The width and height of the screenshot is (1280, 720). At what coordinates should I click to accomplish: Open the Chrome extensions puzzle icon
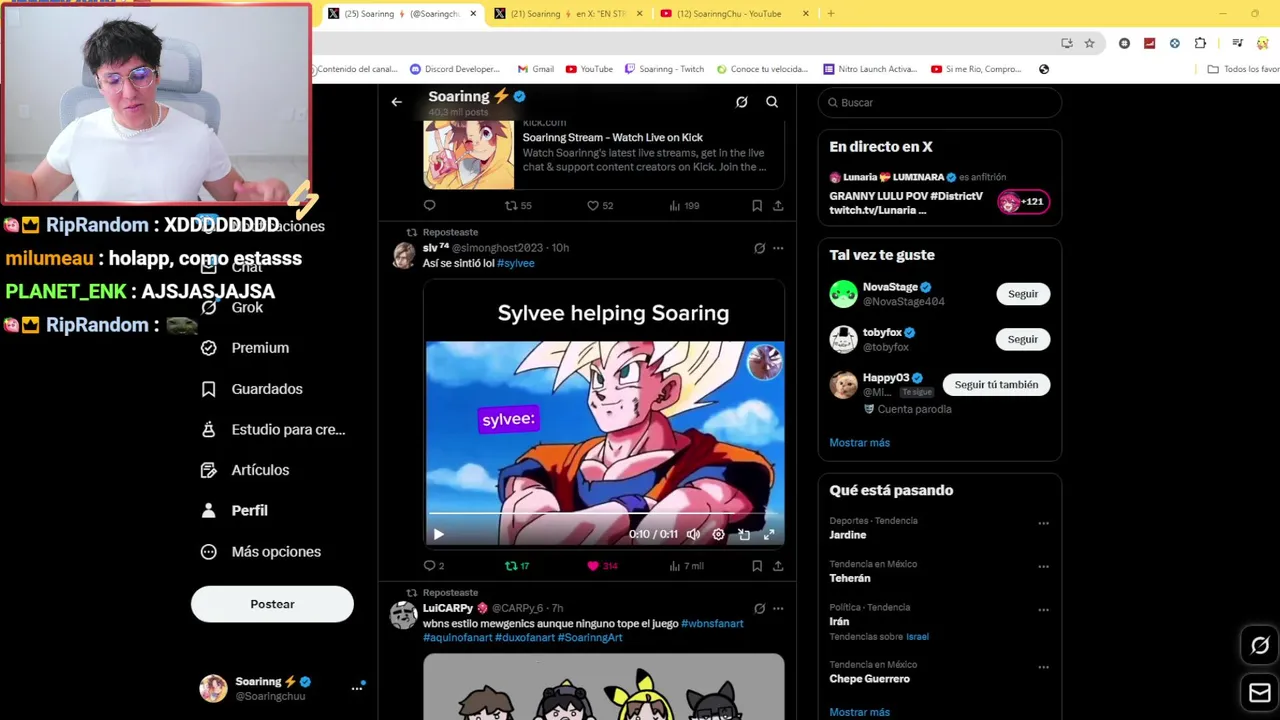[x=1200, y=43]
